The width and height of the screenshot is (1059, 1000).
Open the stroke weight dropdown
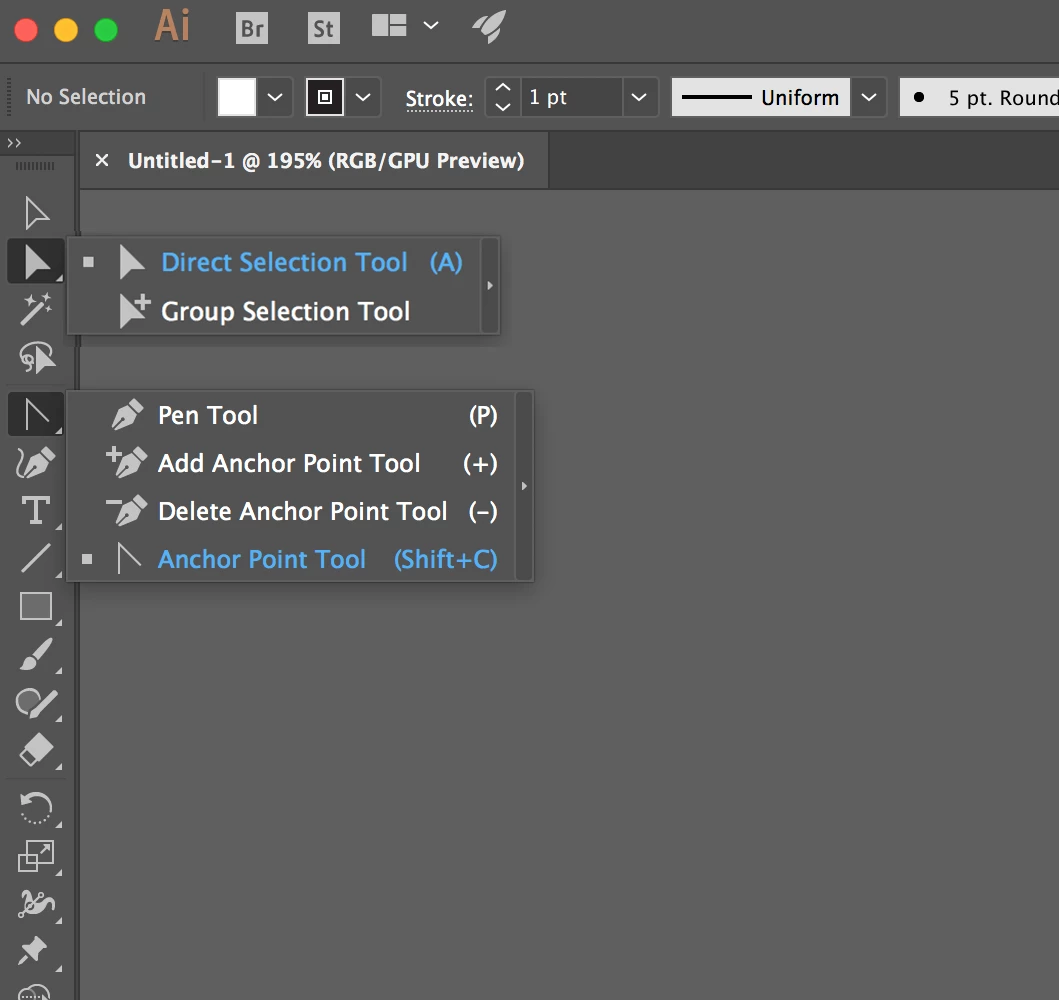click(x=639, y=97)
